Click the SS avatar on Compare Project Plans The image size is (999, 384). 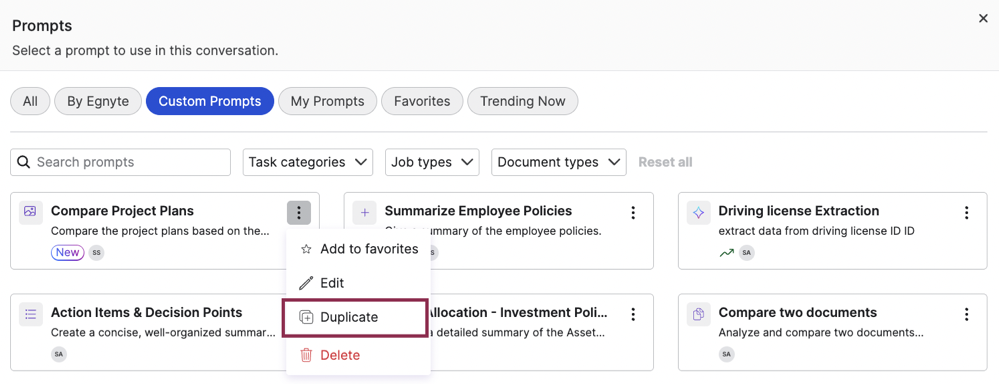coord(96,252)
